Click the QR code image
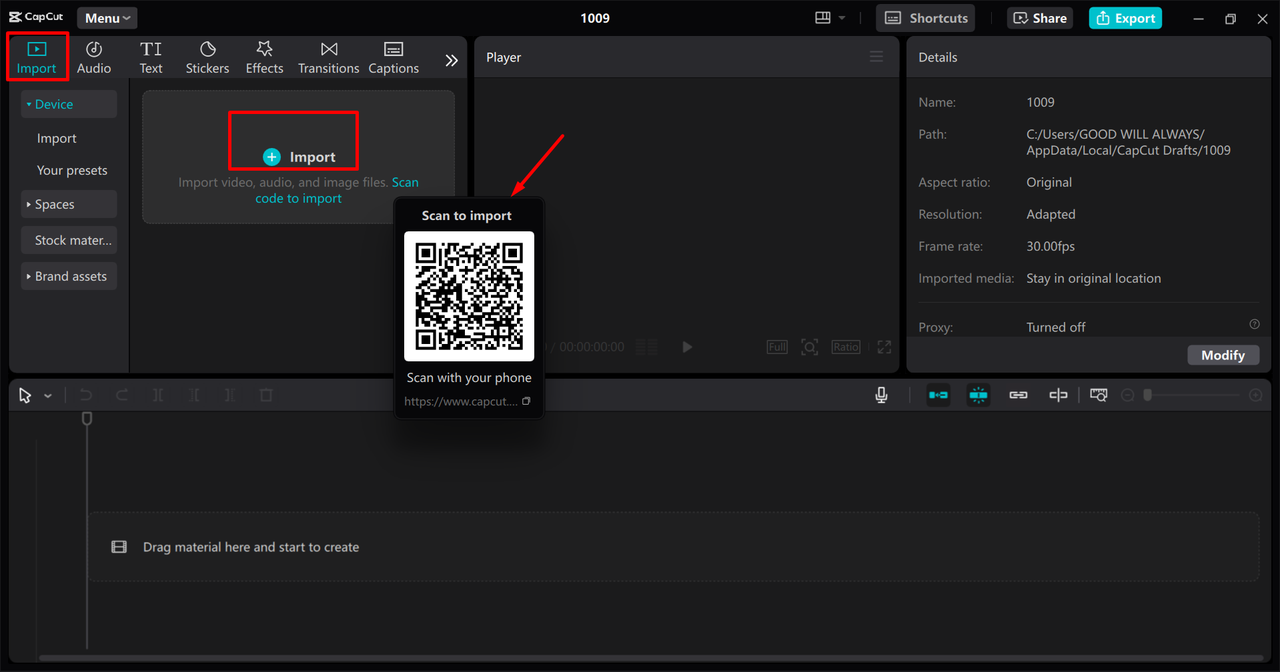1280x672 pixels. coord(469,296)
